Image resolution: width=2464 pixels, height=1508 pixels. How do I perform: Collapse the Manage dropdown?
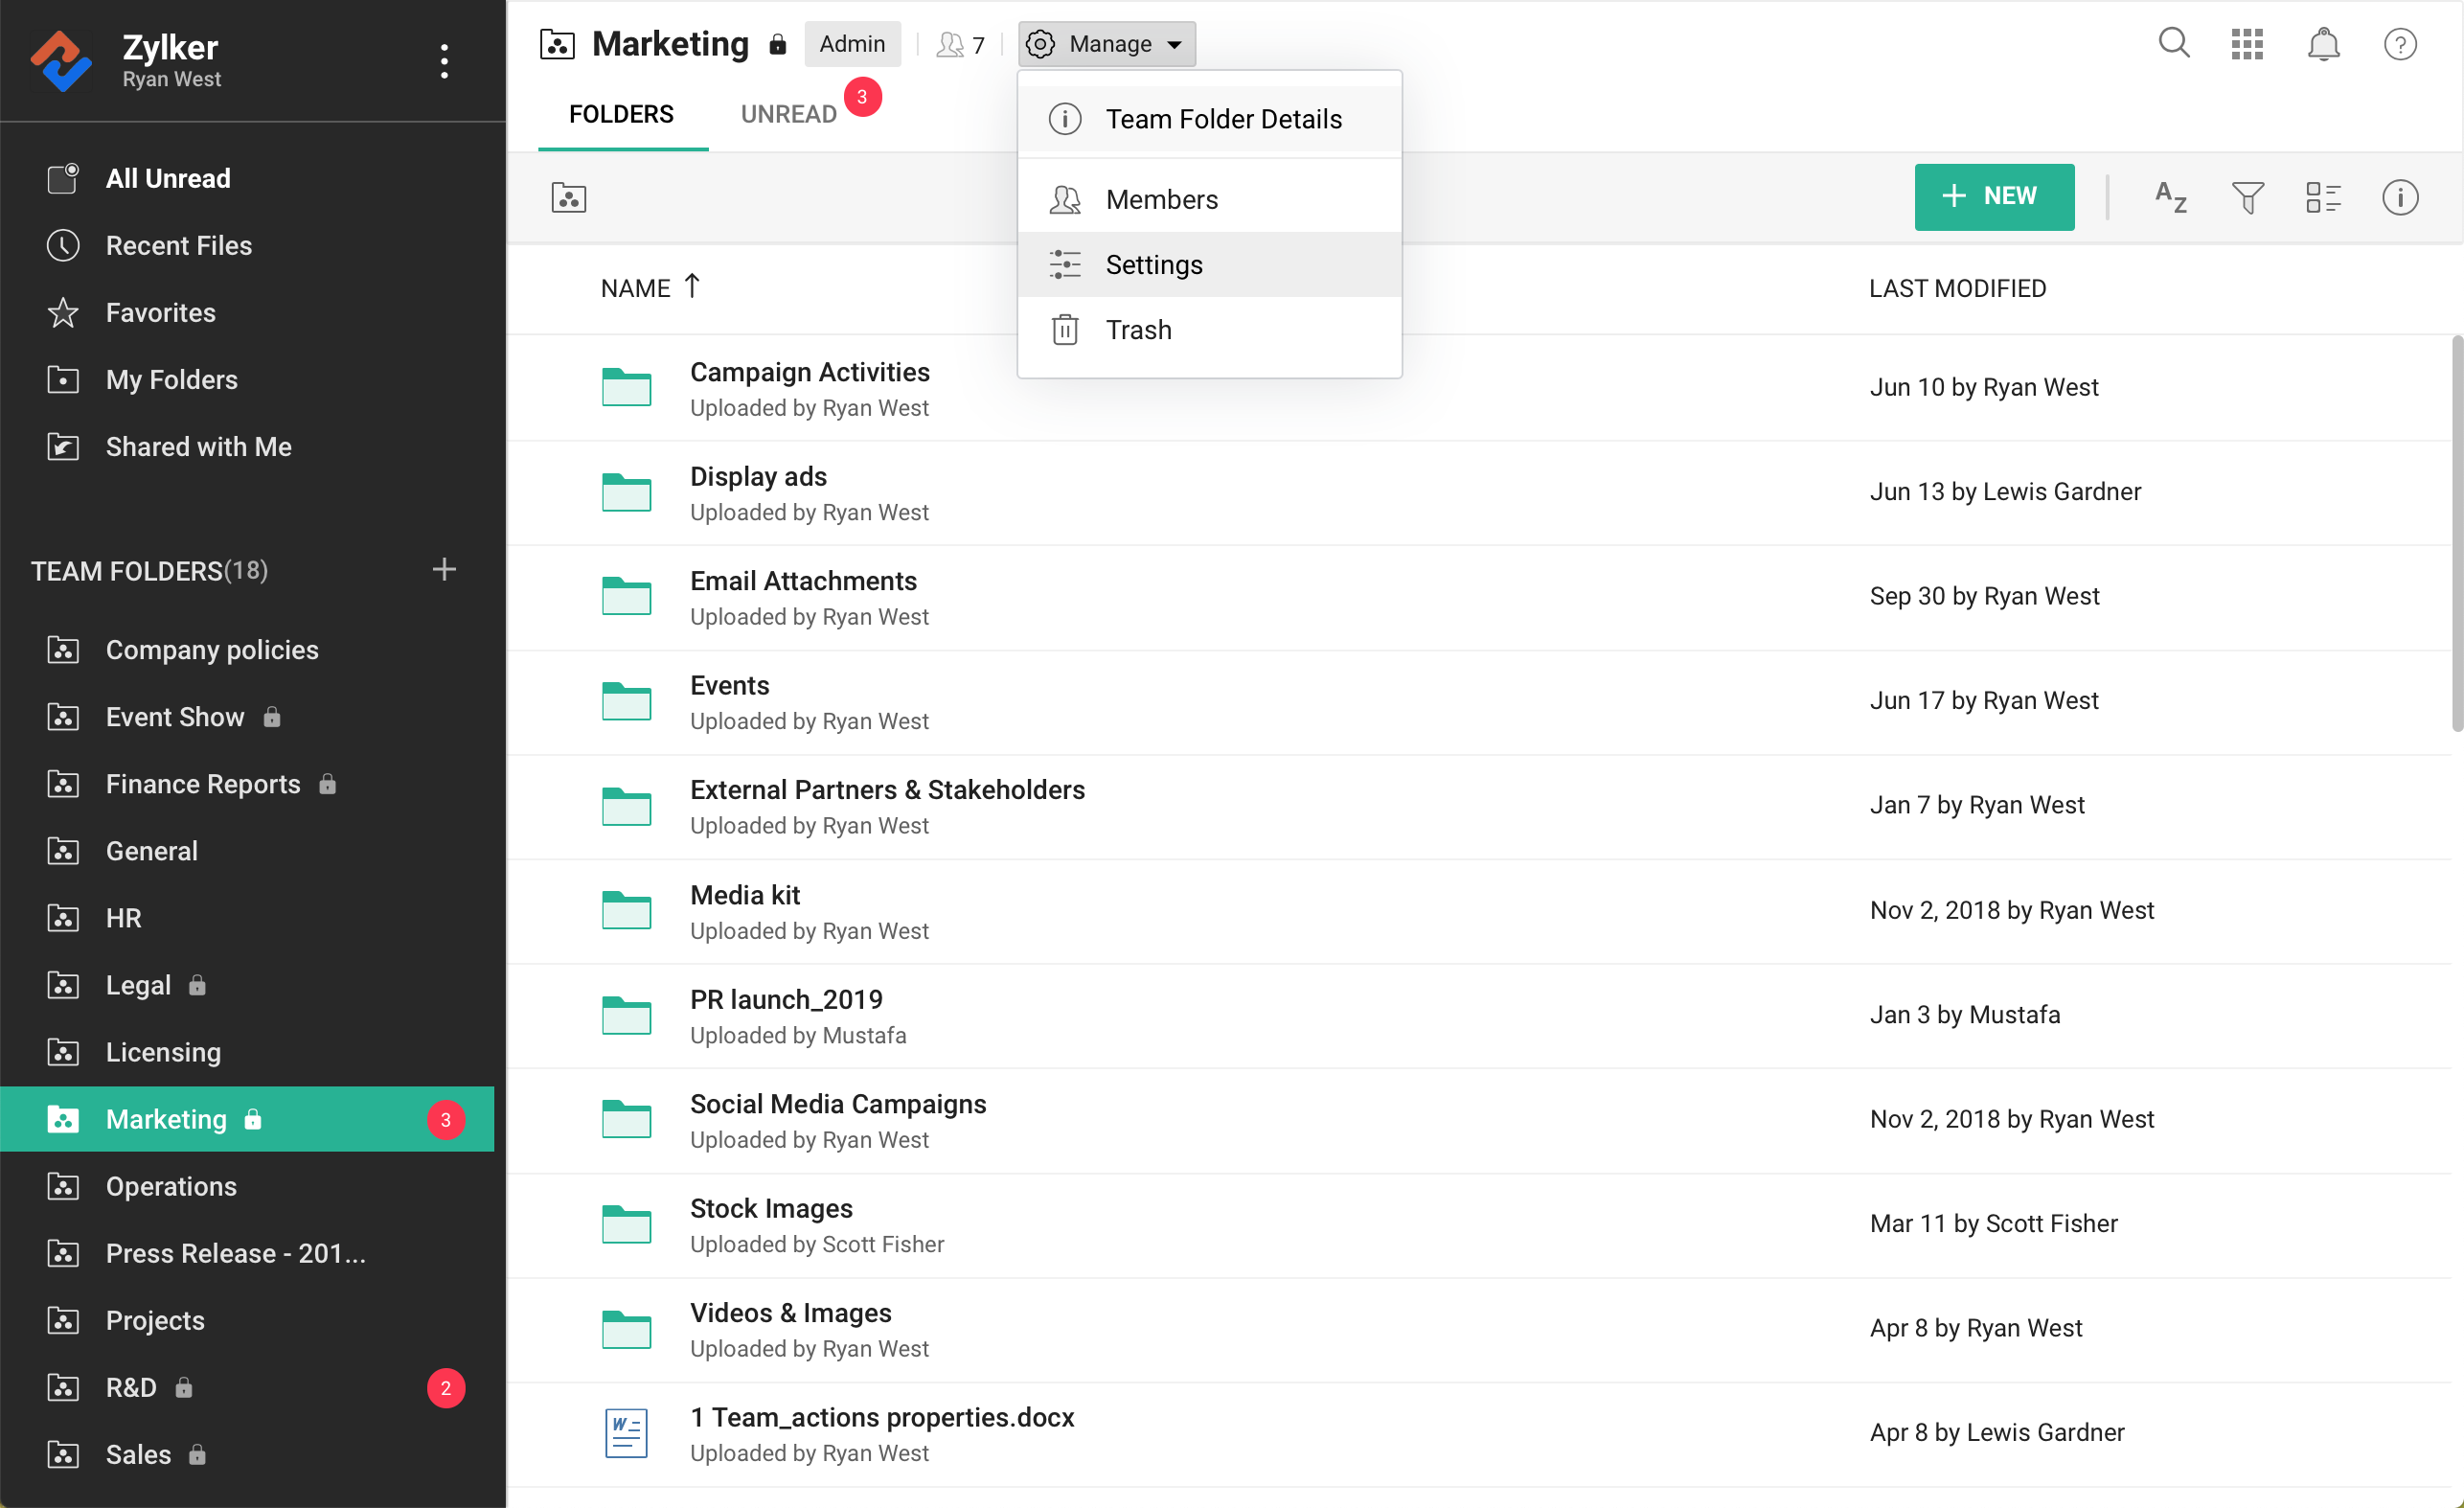(x=1107, y=44)
